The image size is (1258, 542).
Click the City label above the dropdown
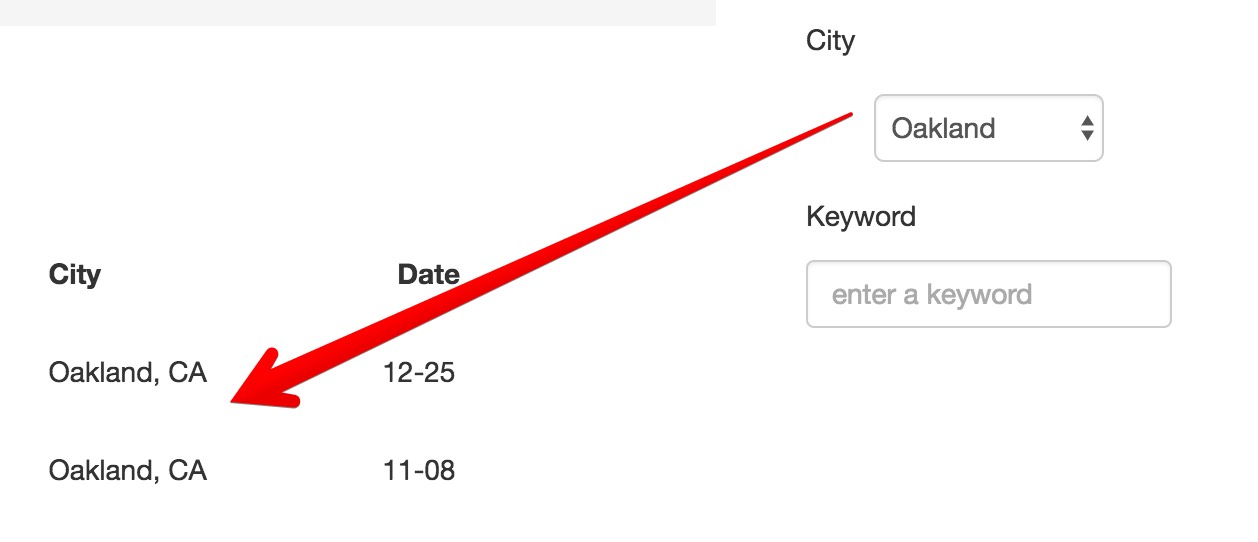(830, 41)
